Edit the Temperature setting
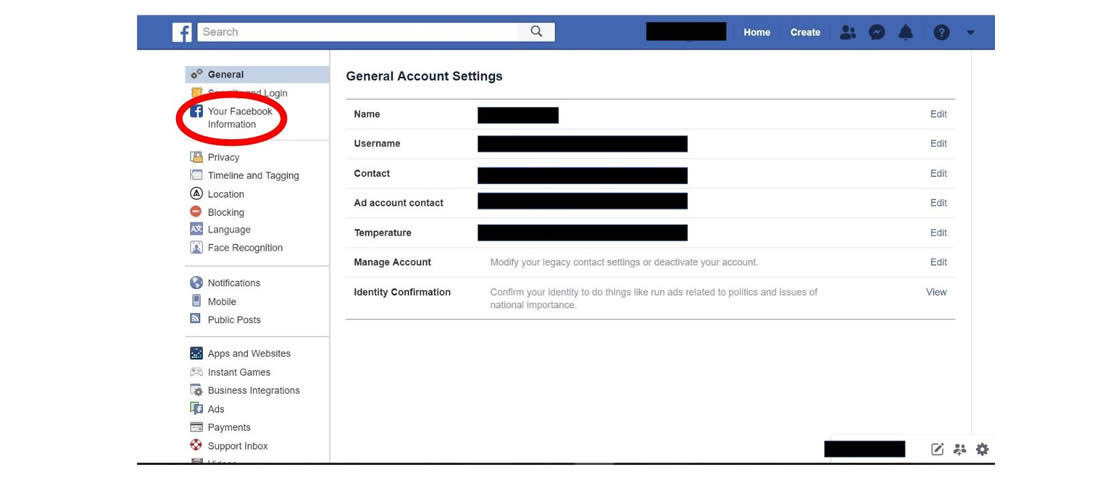 [x=939, y=233]
